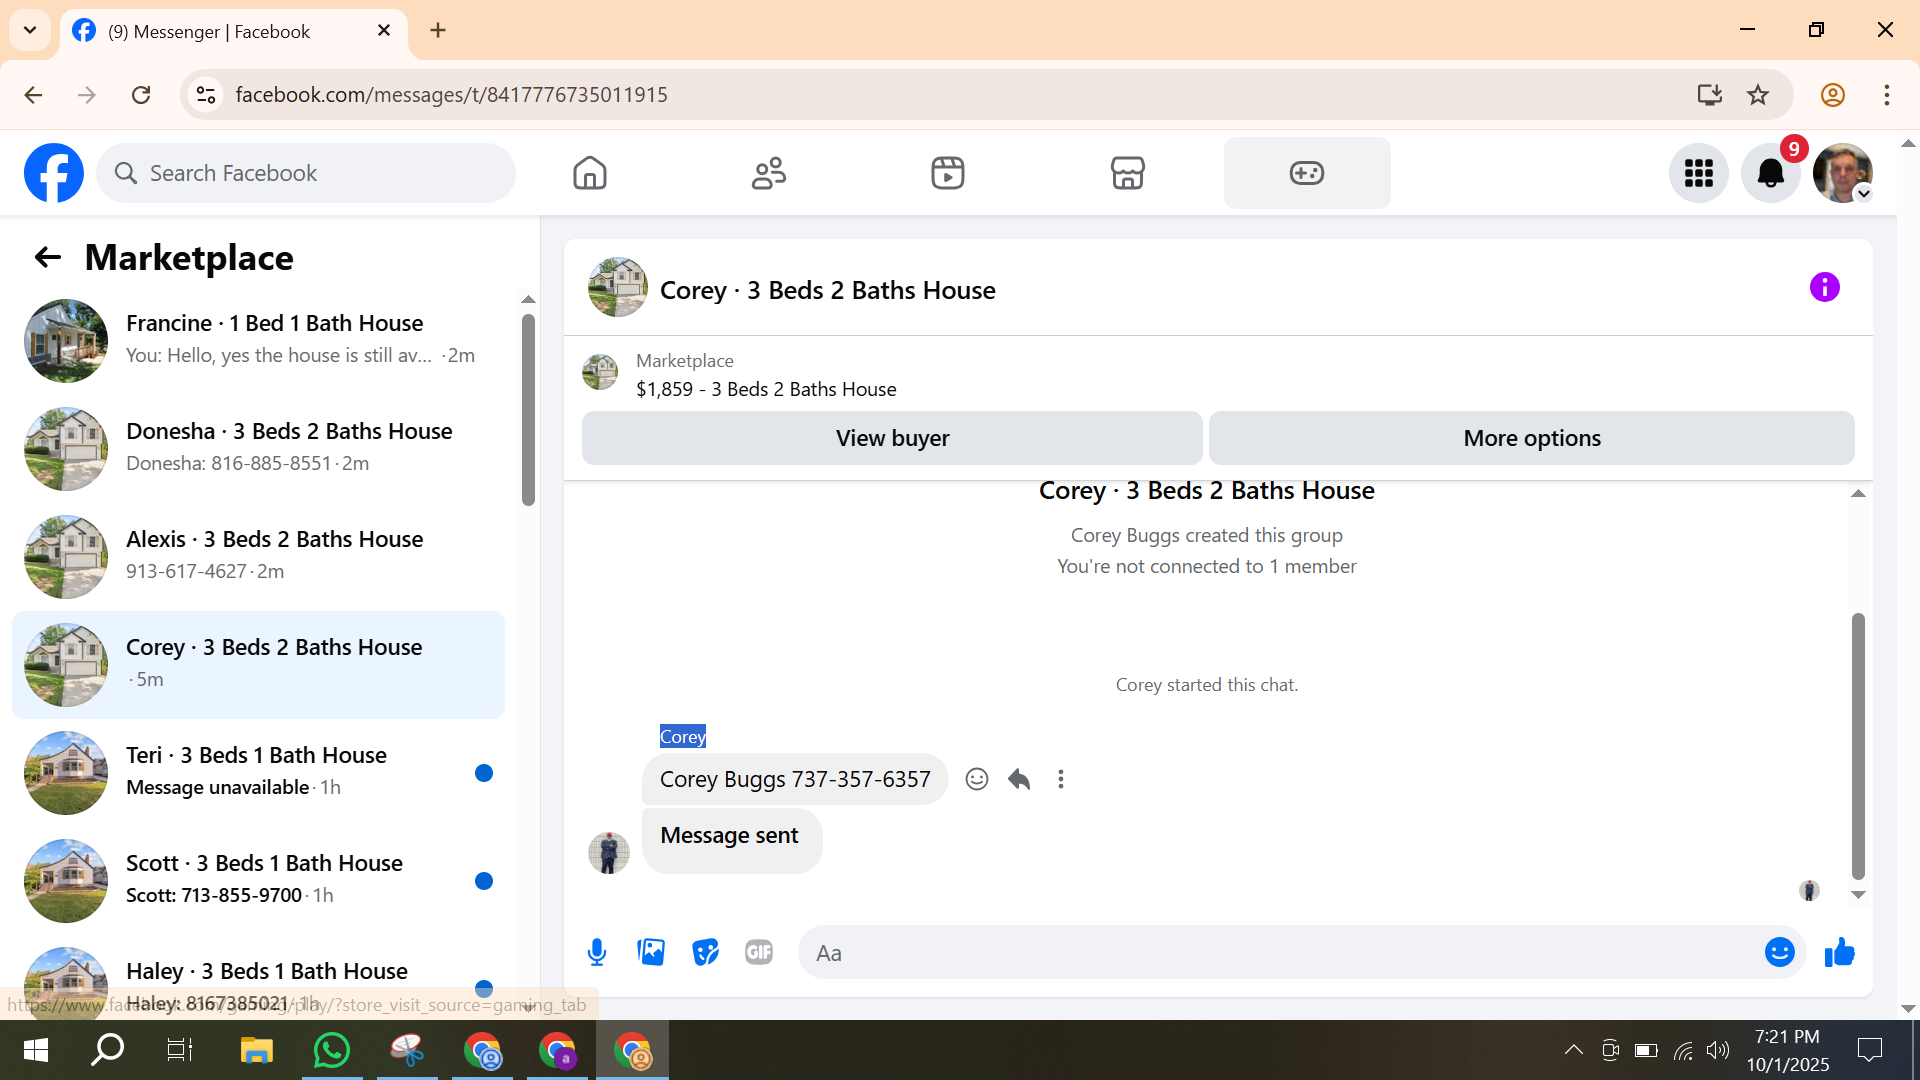Click the More options button
Screen dimensions: 1920x1080
coord(1532,438)
